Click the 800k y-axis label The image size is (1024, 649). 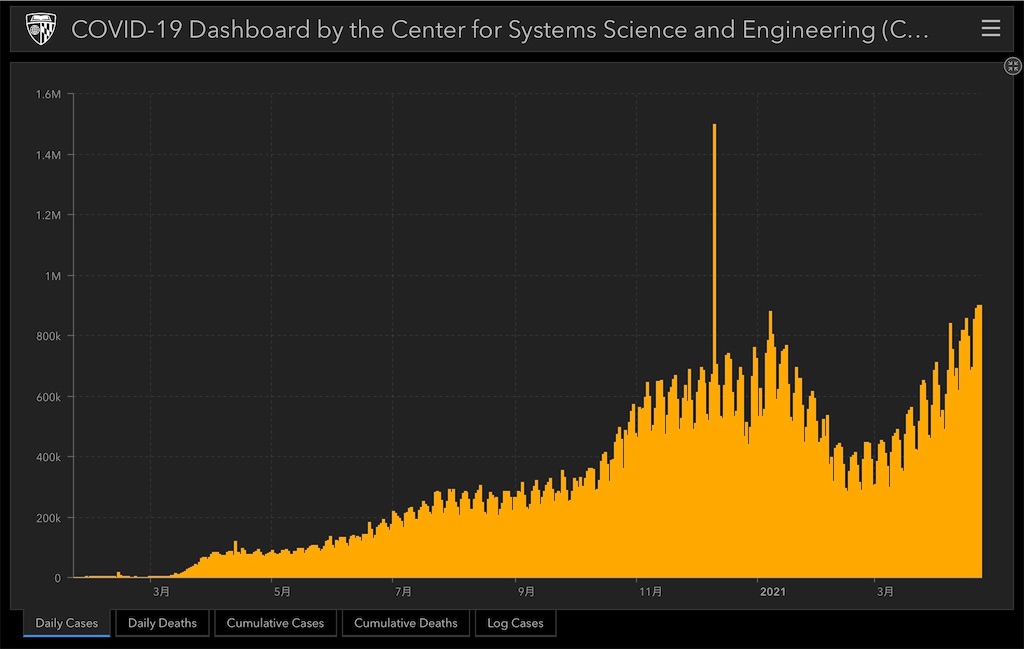(48, 336)
